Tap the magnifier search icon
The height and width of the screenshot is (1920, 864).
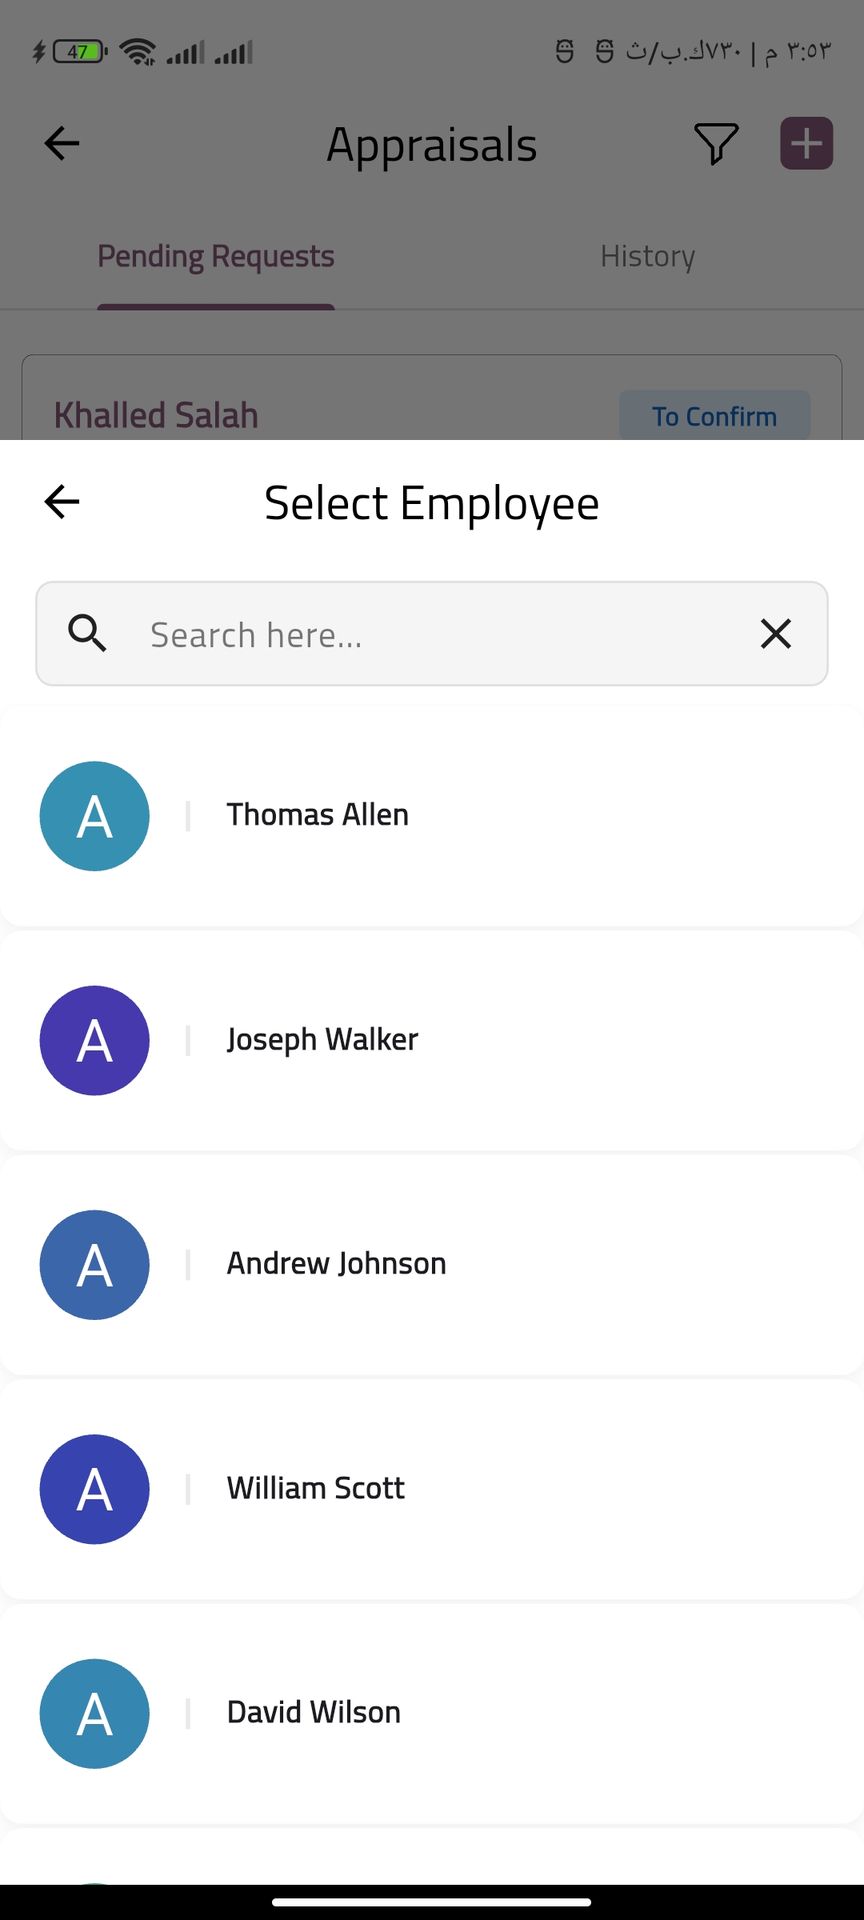[x=88, y=634]
